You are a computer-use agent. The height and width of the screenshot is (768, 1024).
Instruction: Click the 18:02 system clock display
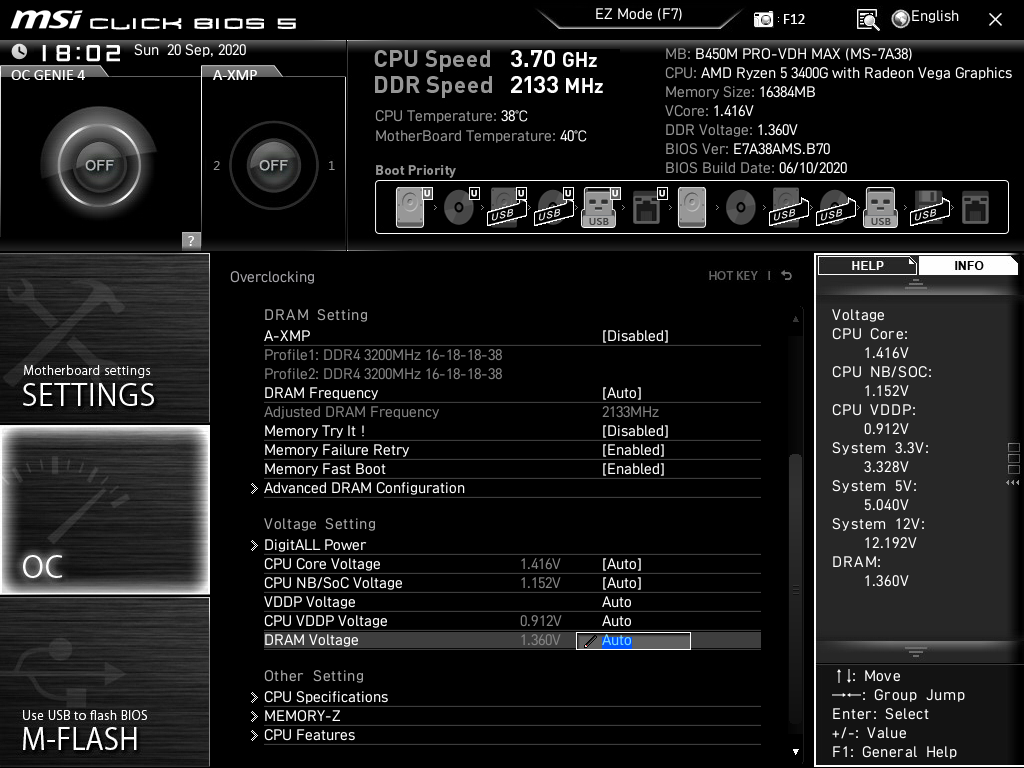[80, 52]
